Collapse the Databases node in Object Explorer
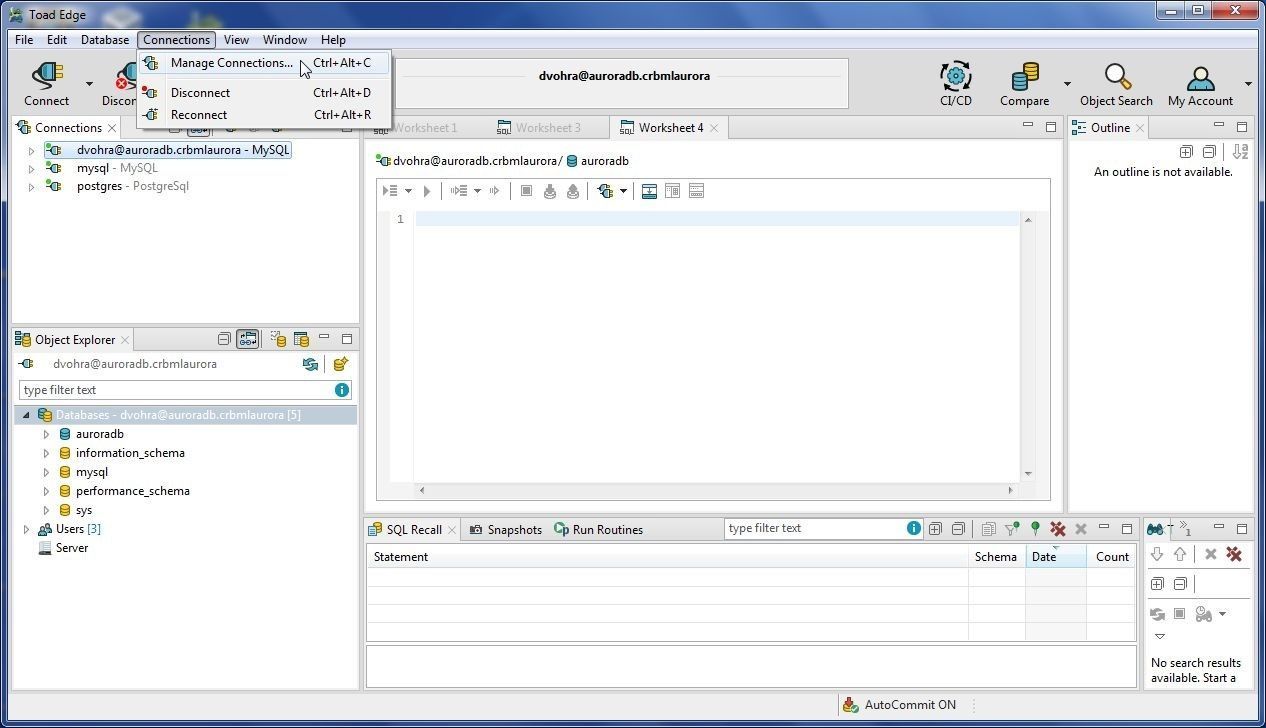The width and height of the screenshot is (1266, 728). pyautogui.click(x=26, y=415)
